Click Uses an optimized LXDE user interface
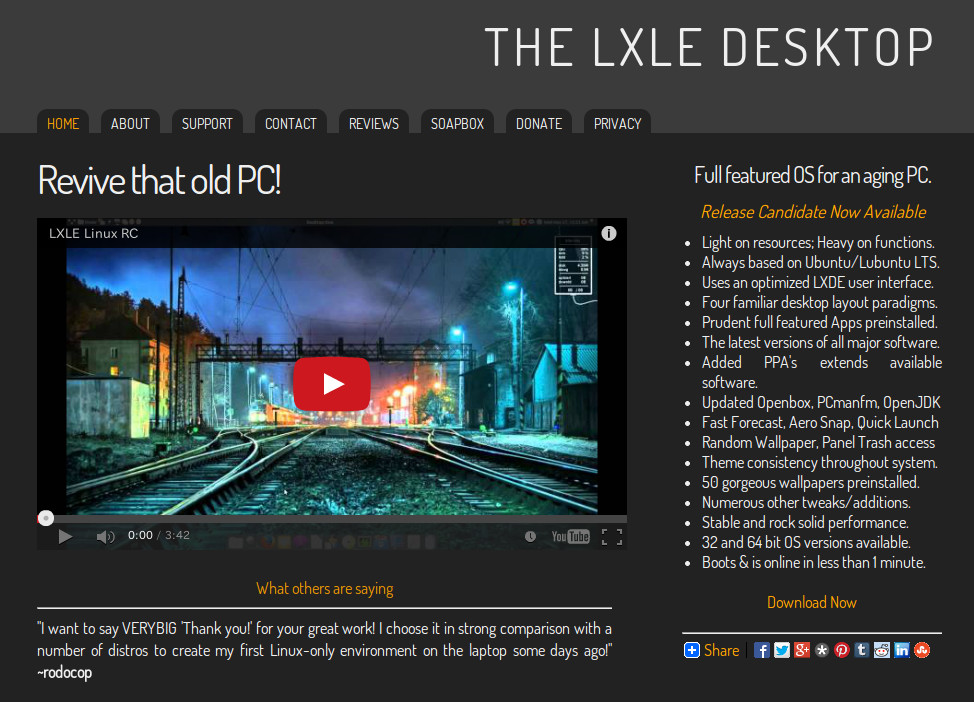The height and width of the screenshot is (702, 974). [x=817, y=282]
